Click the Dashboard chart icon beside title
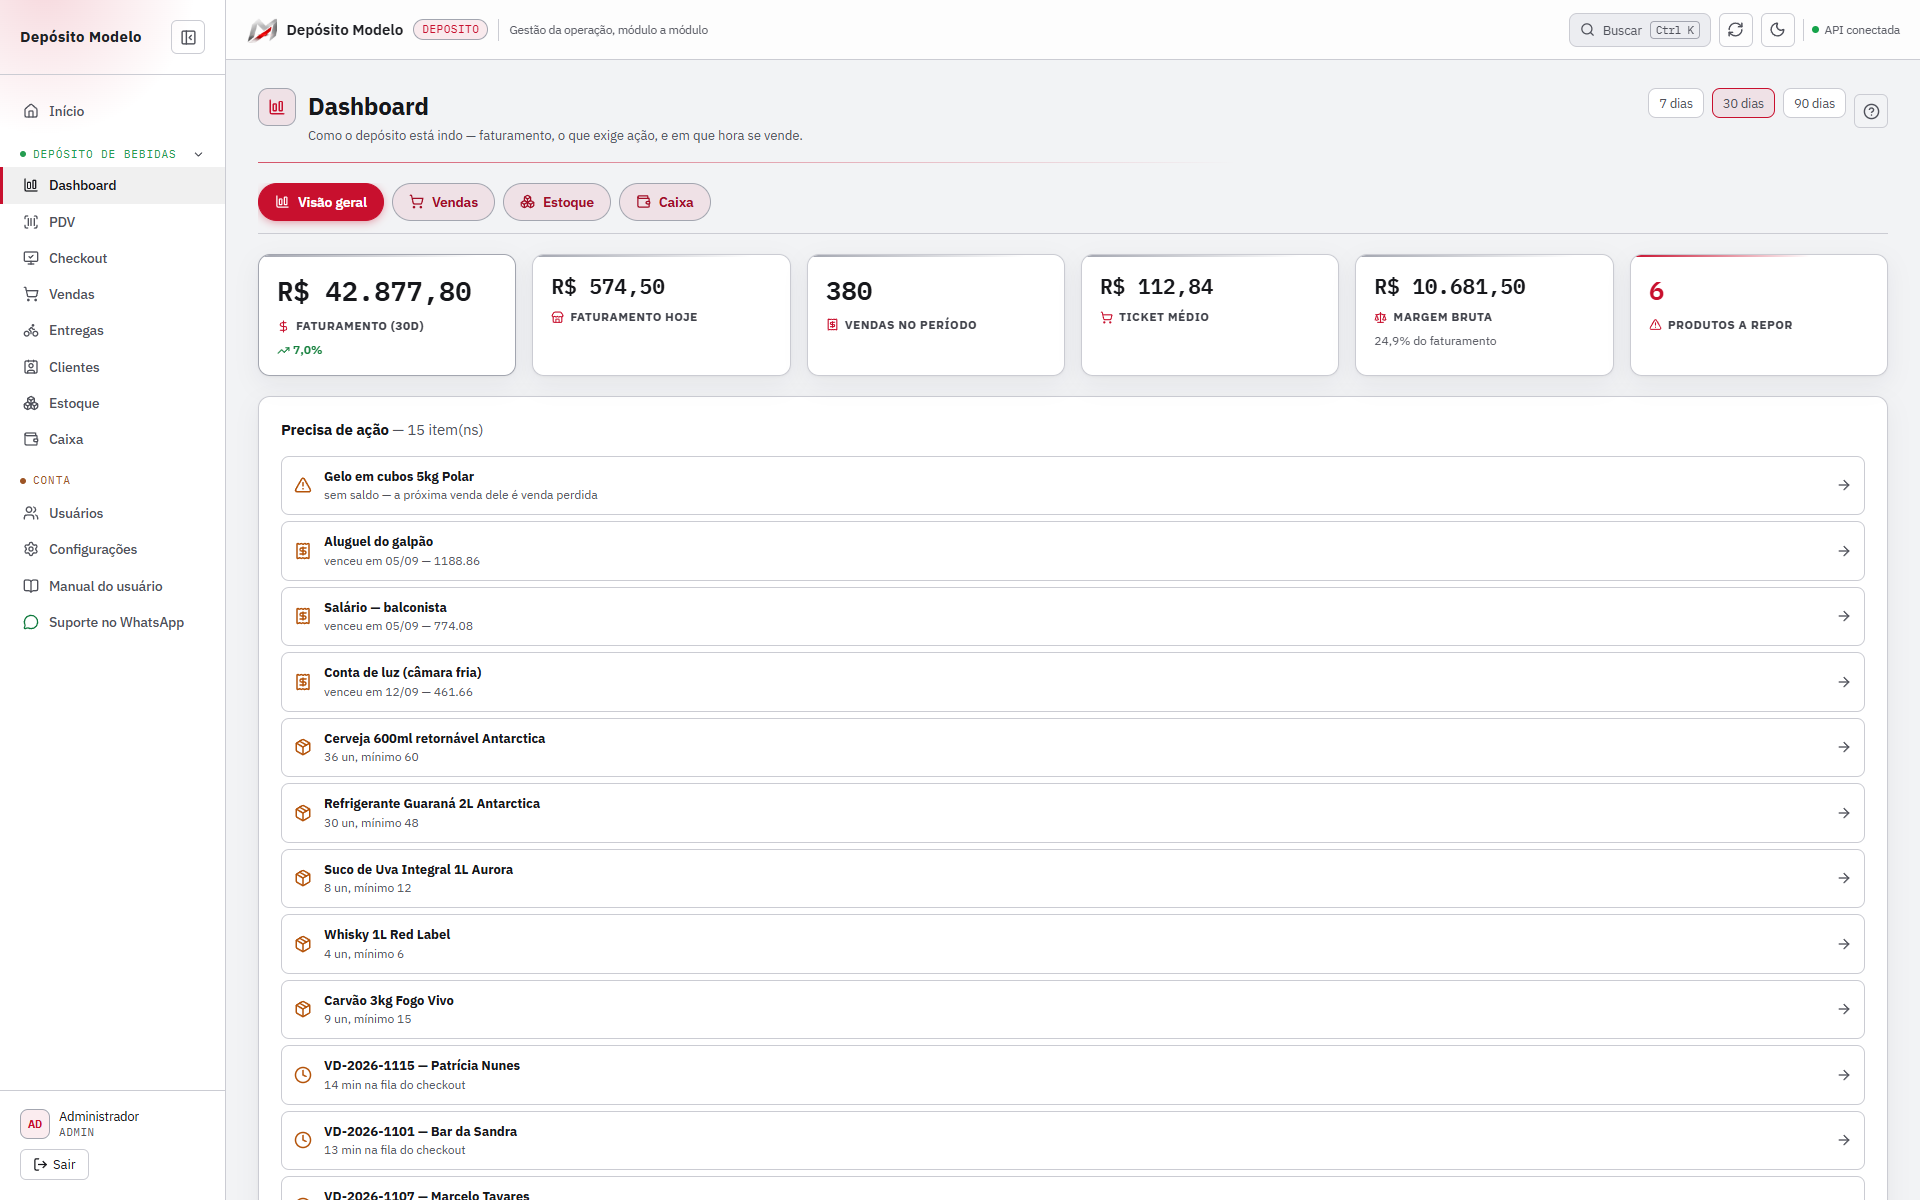Screen dimensions: 1920x1200 277,107
